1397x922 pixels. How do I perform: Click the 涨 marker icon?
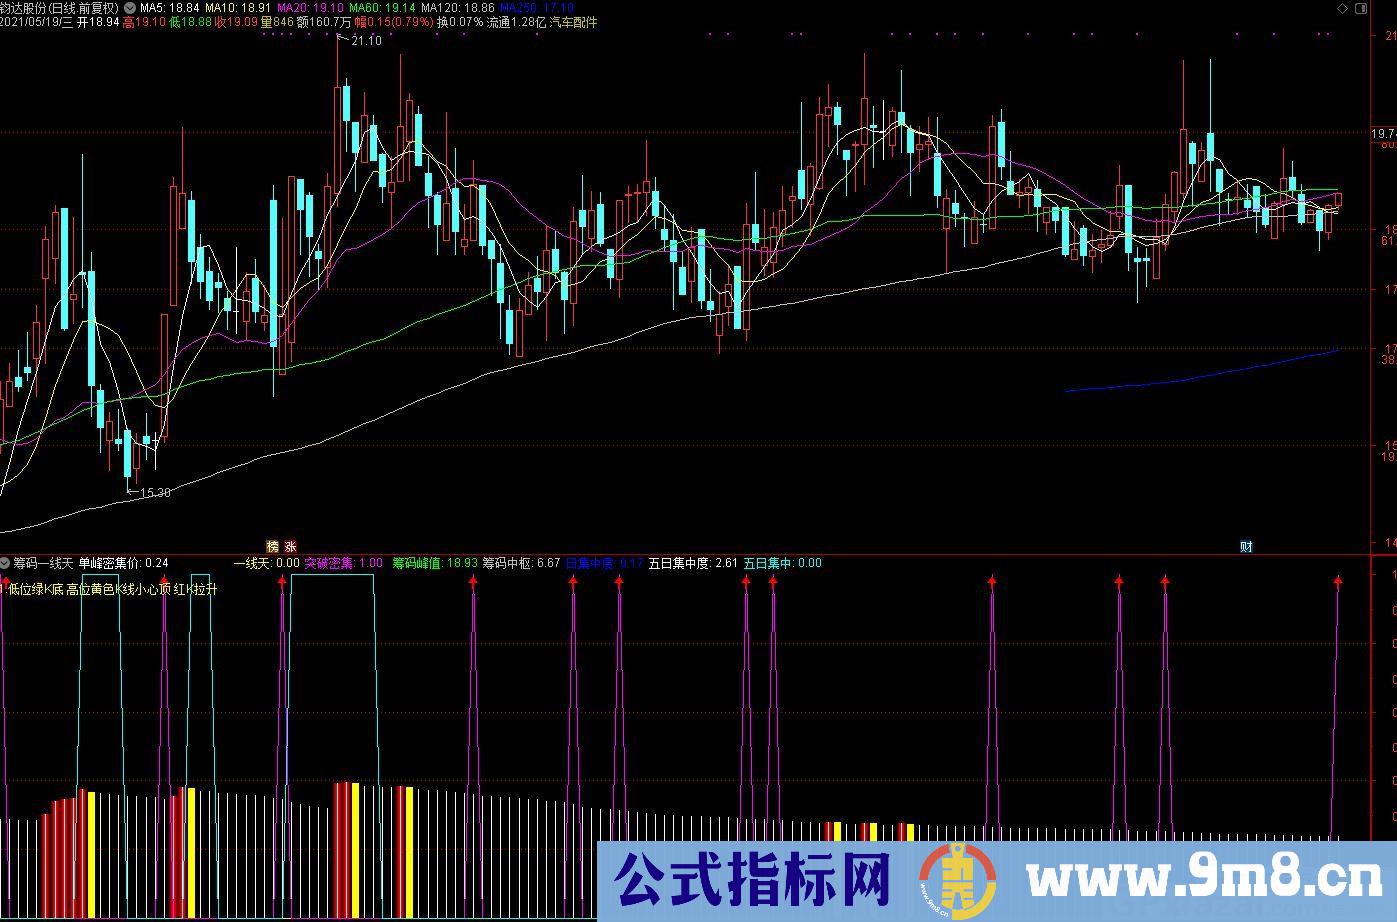click(x=291, y=546)
